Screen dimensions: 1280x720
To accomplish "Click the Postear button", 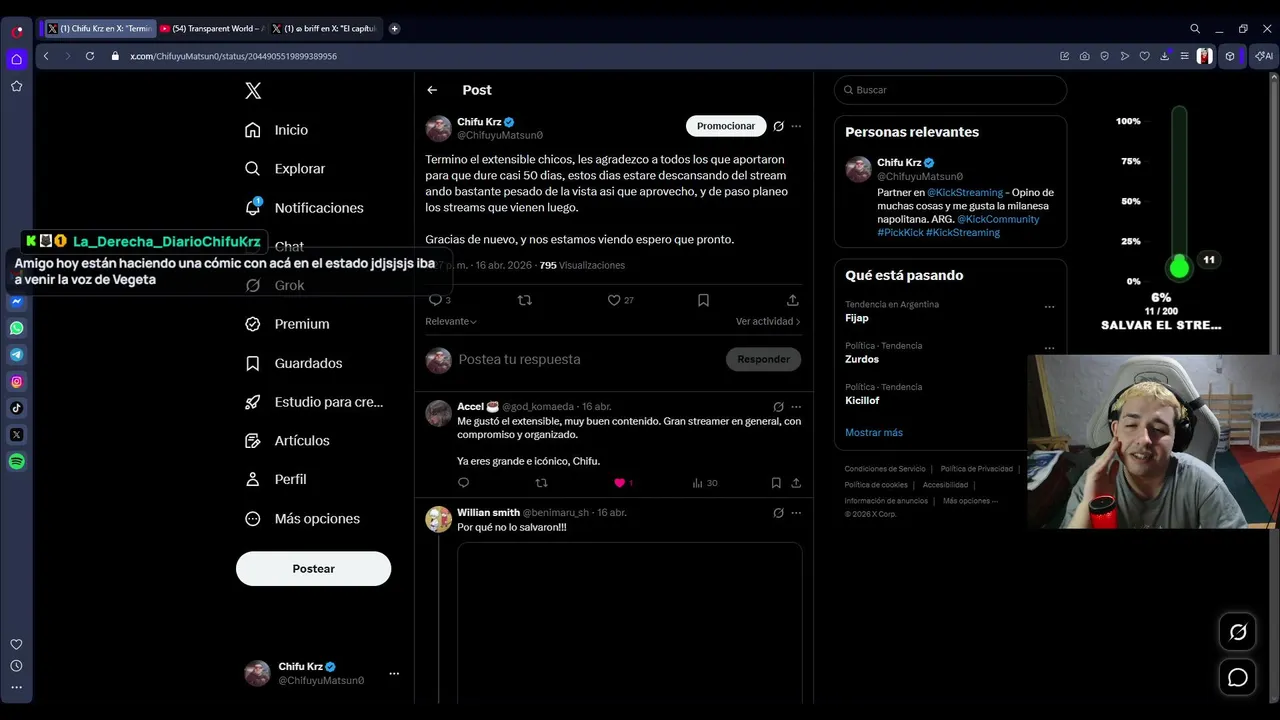I will tap(313, 569).
